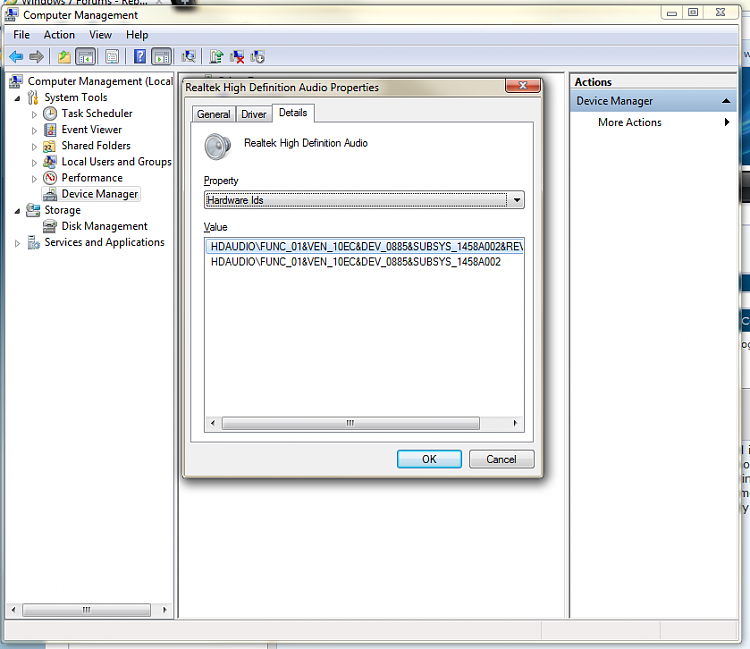Open the Help menu
750x649 pixels.
137,35
